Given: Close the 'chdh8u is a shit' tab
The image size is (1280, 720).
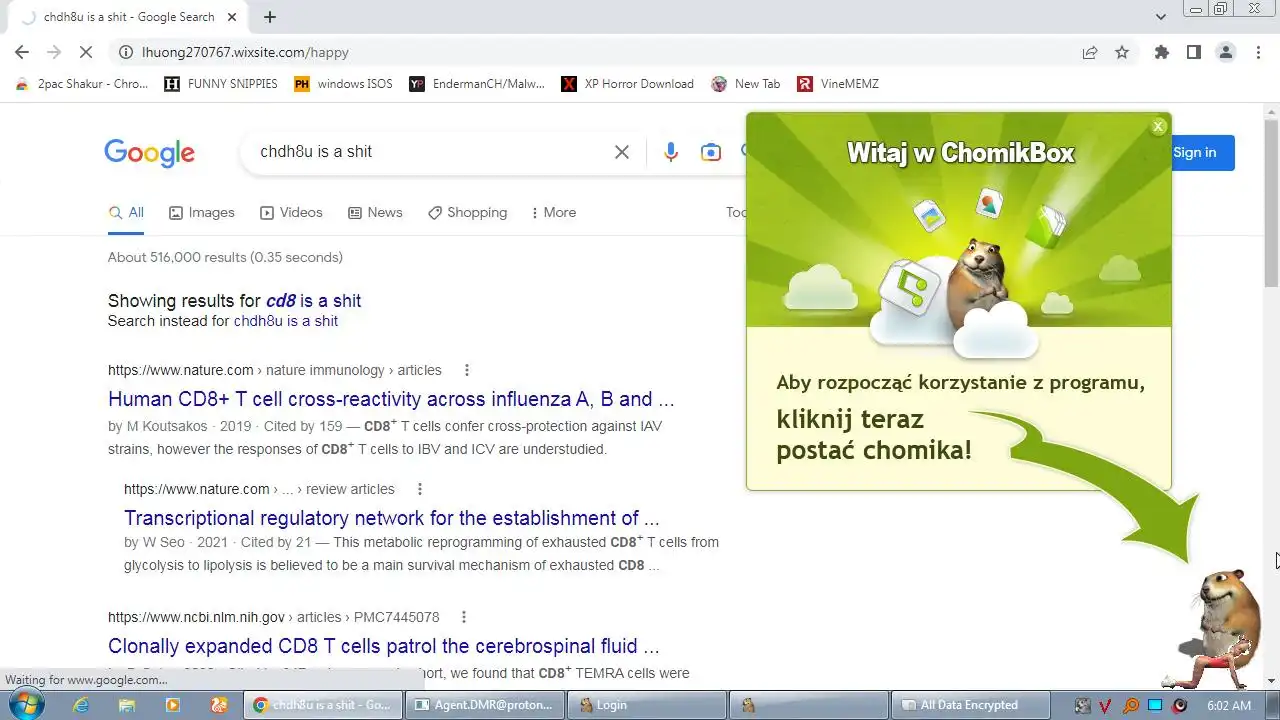Looking at the screenshot, I should (233, 17).
